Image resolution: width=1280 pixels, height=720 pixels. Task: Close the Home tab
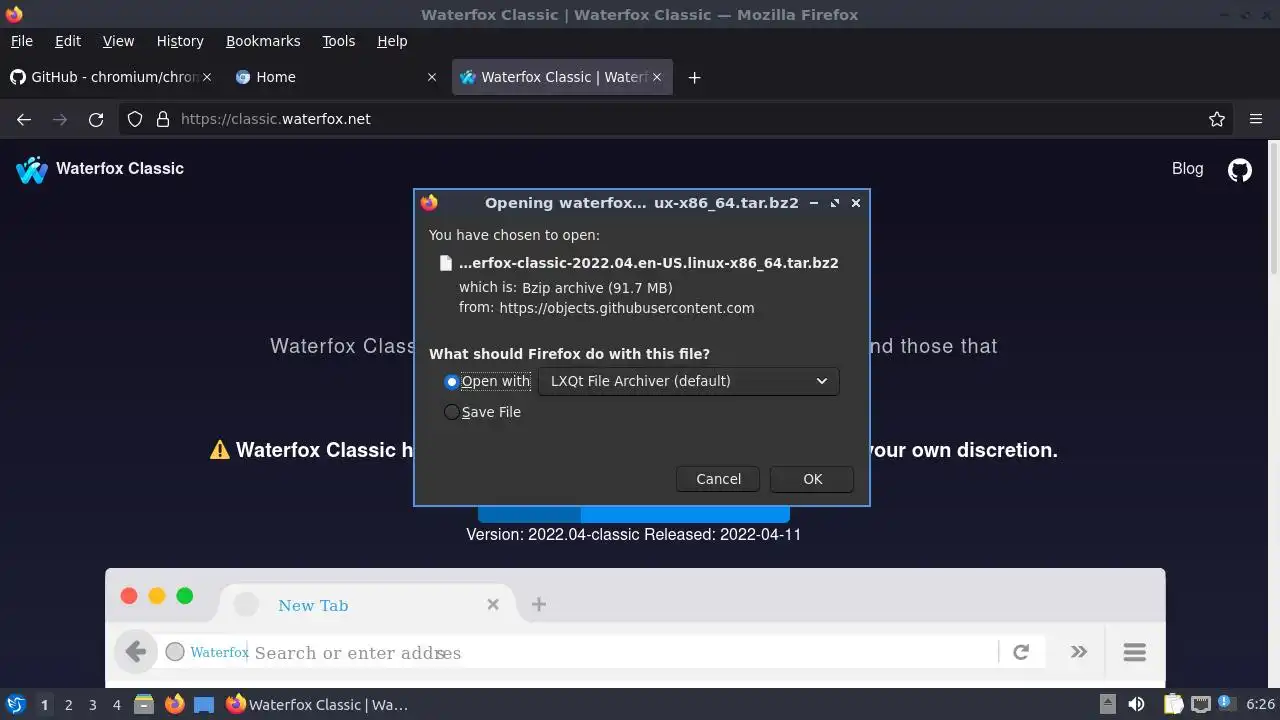(432, 77)
